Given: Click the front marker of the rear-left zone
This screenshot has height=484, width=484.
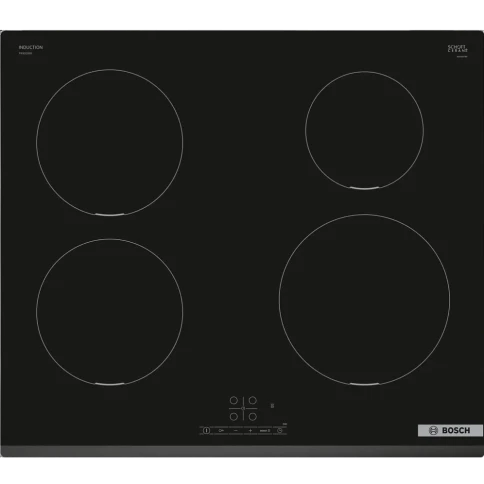Looking at the screenshot, I should click(x=110, y=215).
